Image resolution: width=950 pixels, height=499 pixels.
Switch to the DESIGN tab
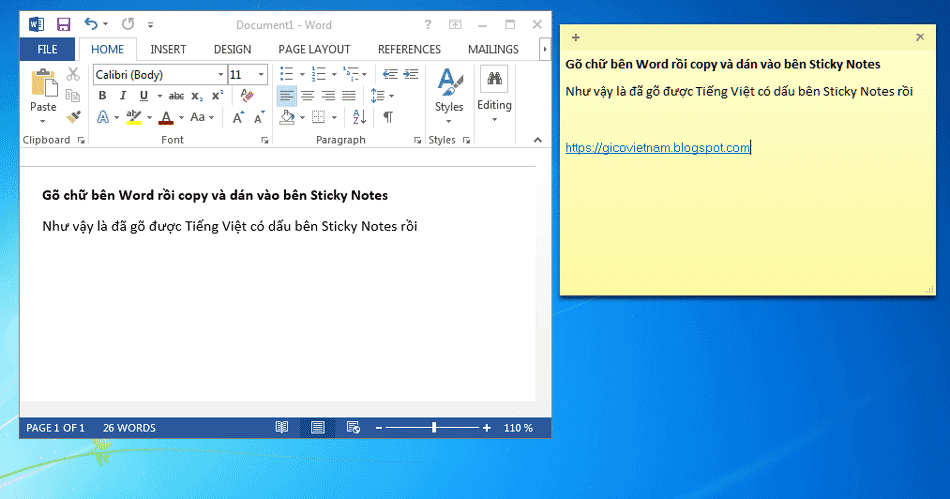point(232,49)
